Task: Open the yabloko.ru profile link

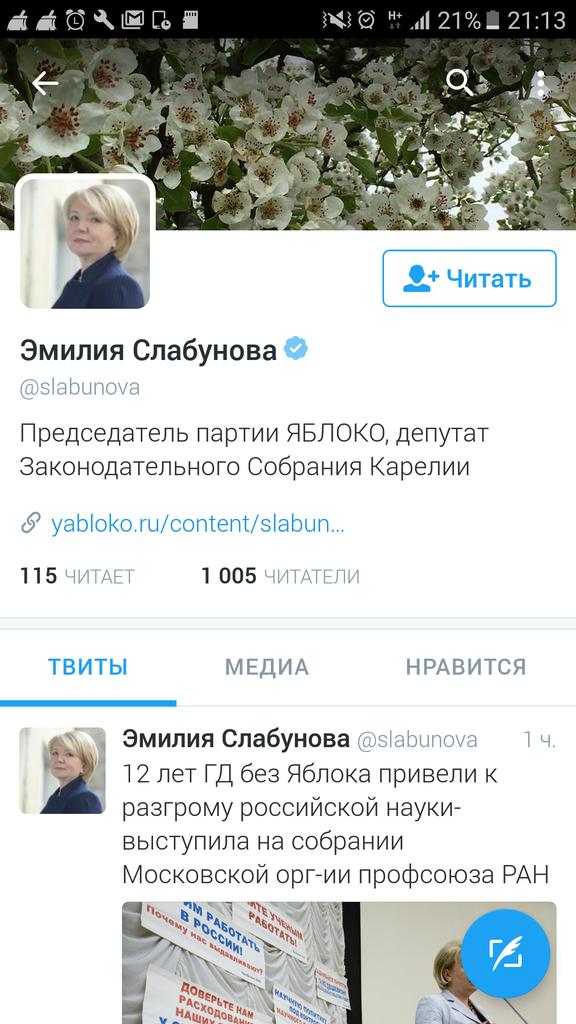Action: pos(197,524)
